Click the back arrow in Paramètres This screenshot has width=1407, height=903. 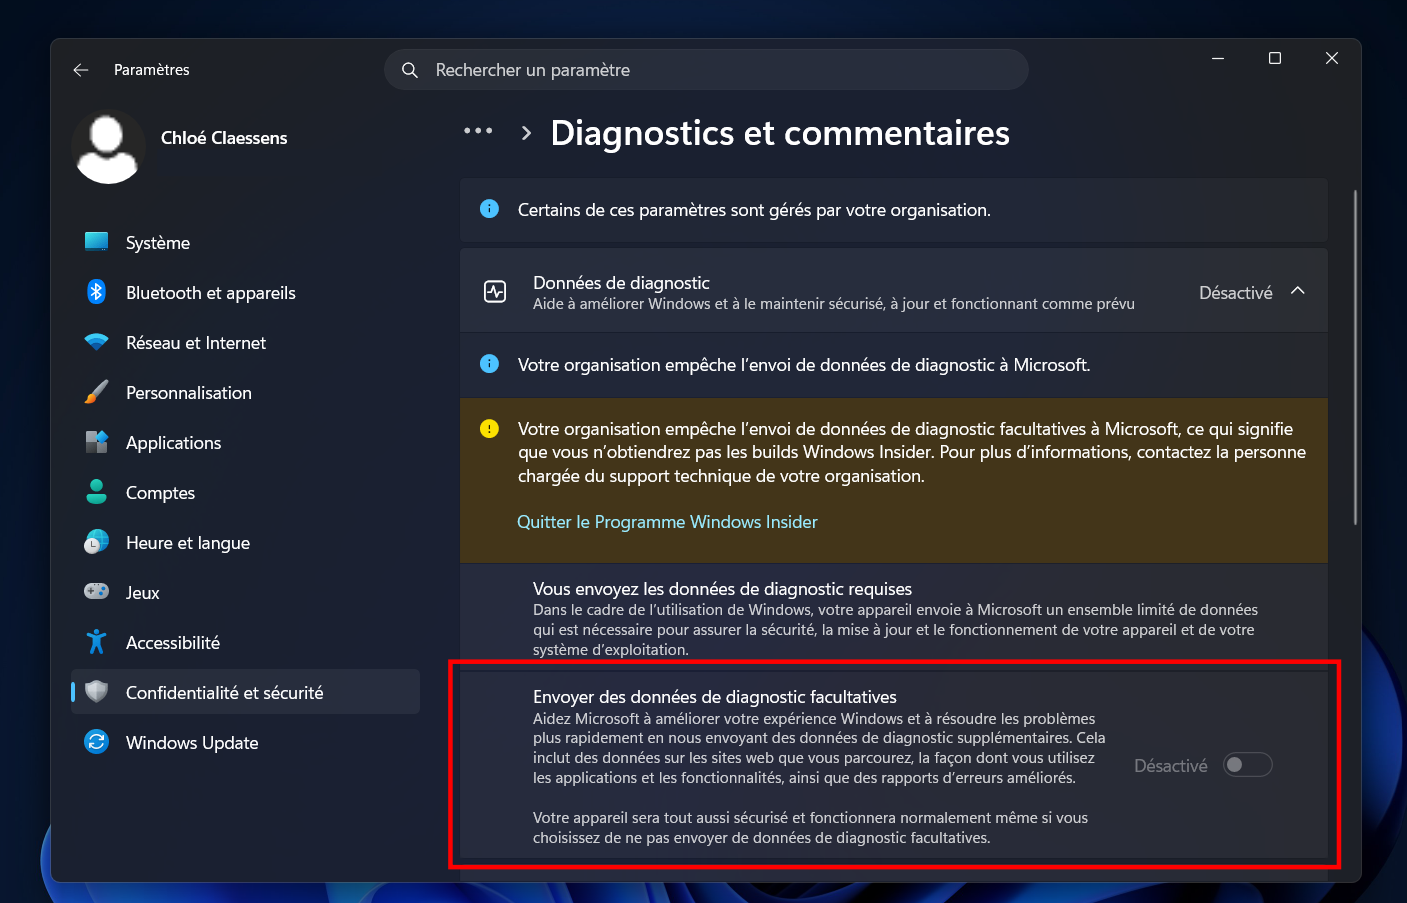tap(81, 70)
